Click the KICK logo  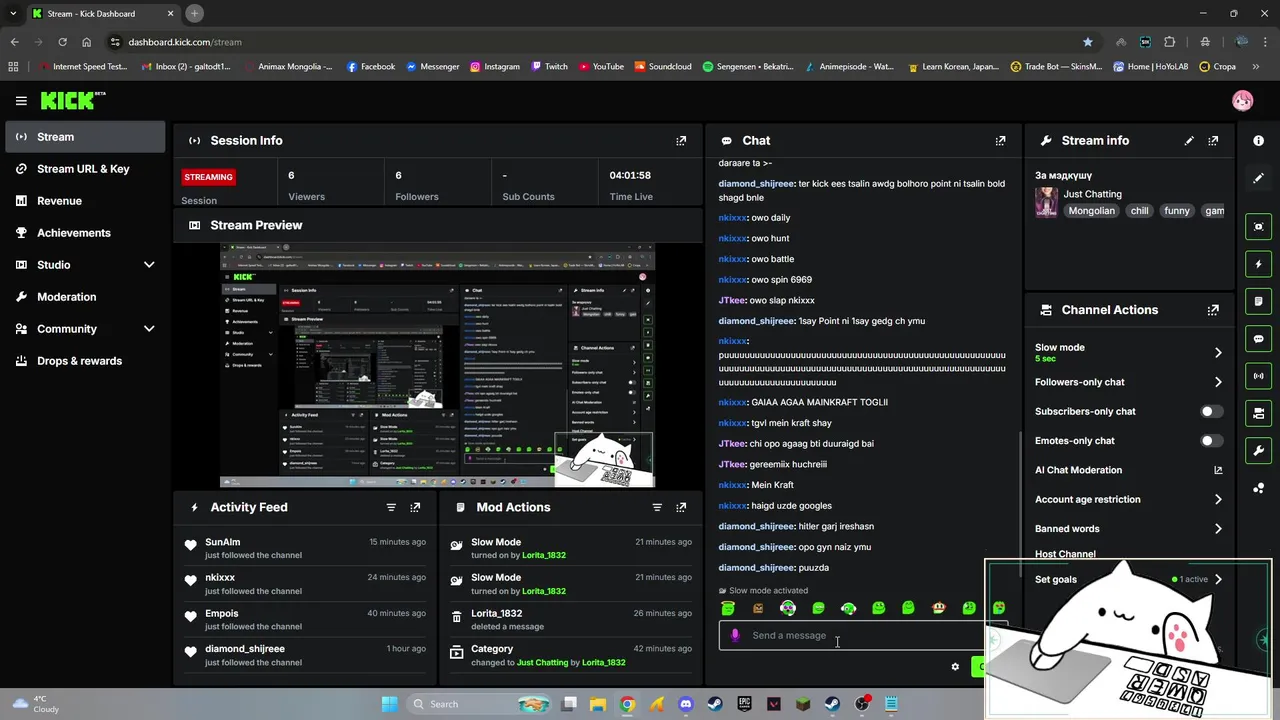(x=73, y=101)
